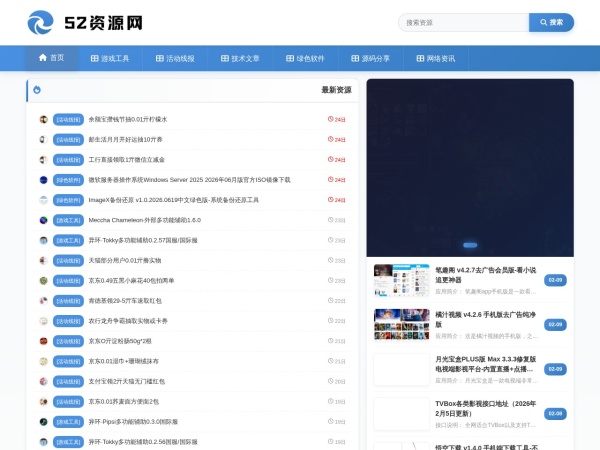600x450 pixels.
Task: Click the avatar beside 邮生活月月开好运 post
Action: (44, 140)
